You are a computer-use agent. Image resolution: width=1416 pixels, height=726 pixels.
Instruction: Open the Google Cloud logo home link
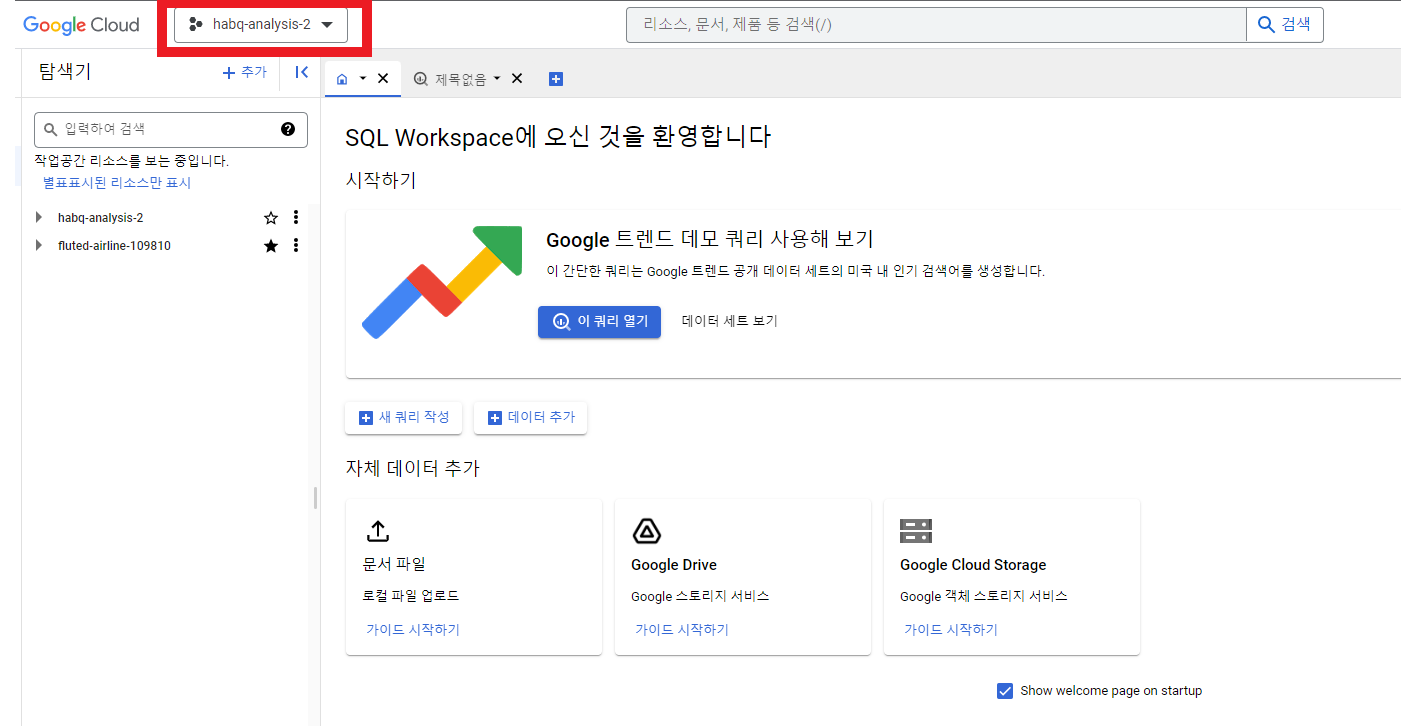(81, 25)
